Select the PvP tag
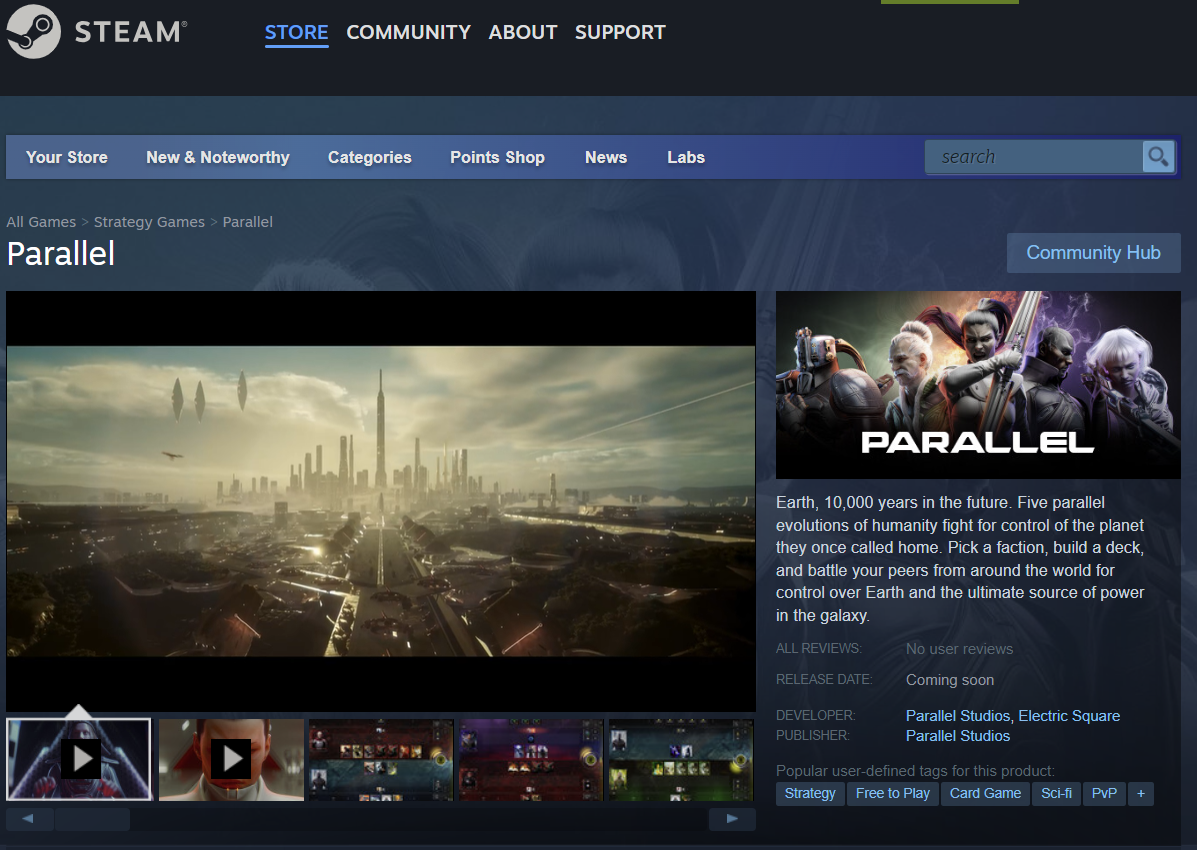Viewport: 1197px width, 850px height. [1104, 793]
